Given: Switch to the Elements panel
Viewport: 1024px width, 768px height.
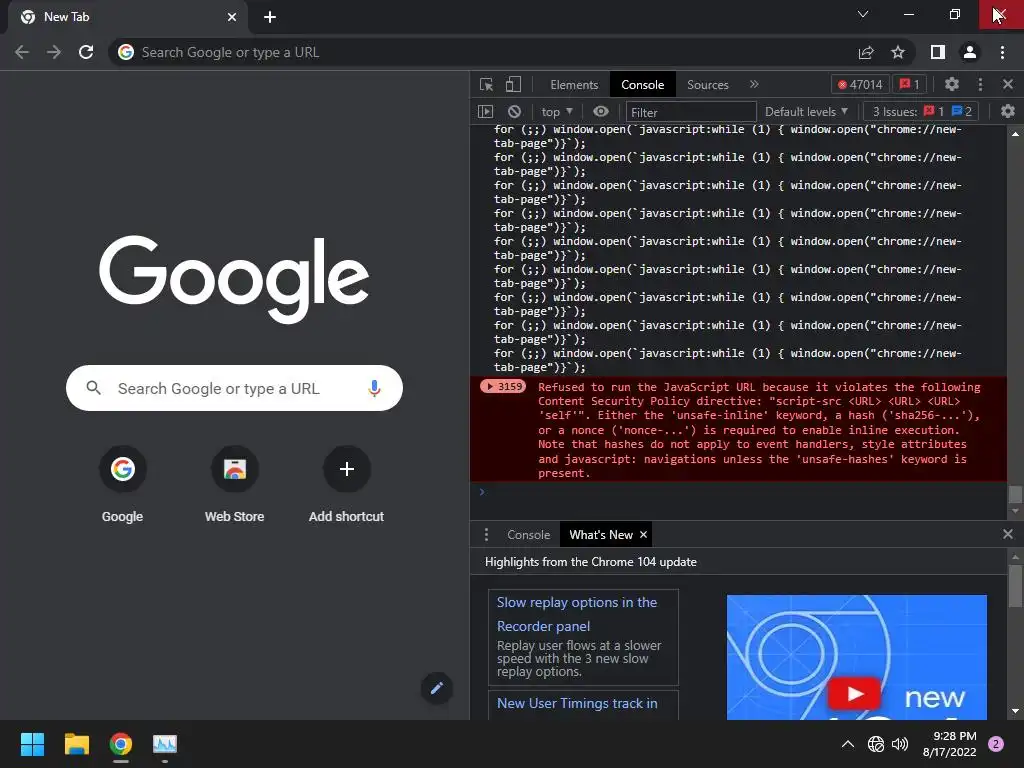Looking at the screenshot, I should tap(574, 85).
